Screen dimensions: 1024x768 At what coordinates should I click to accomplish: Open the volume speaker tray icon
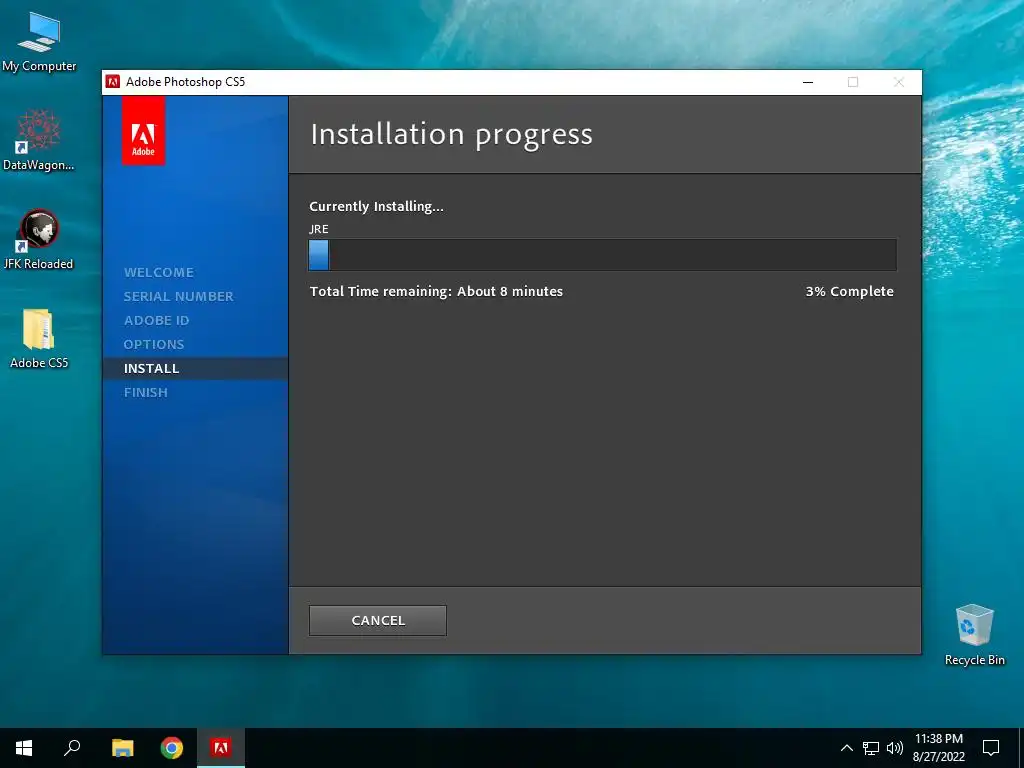coord(895,748)
